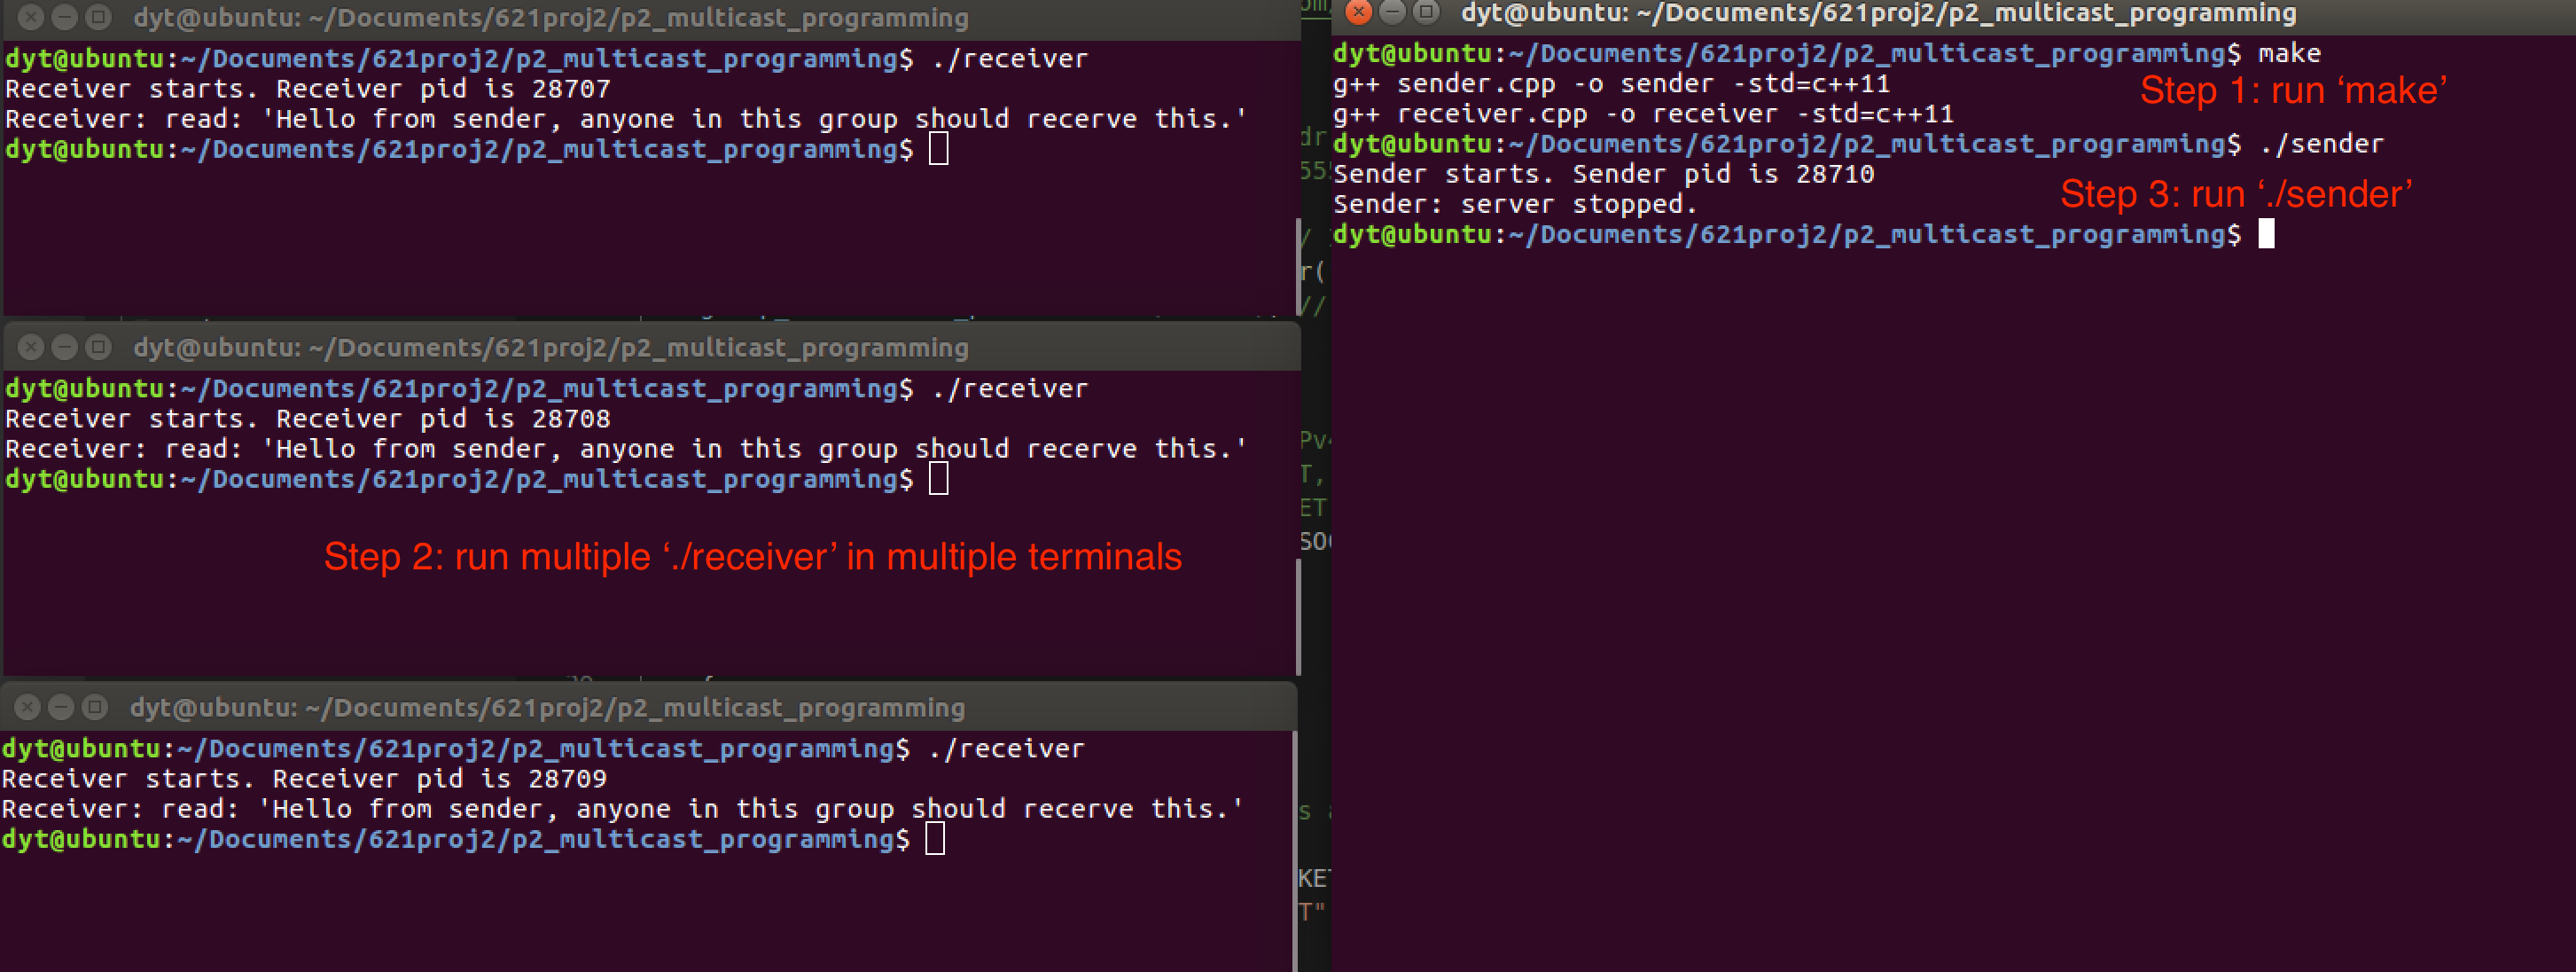
Task: Minimize the terminal showing receiver pid 28708
Action: pos(64,347)
